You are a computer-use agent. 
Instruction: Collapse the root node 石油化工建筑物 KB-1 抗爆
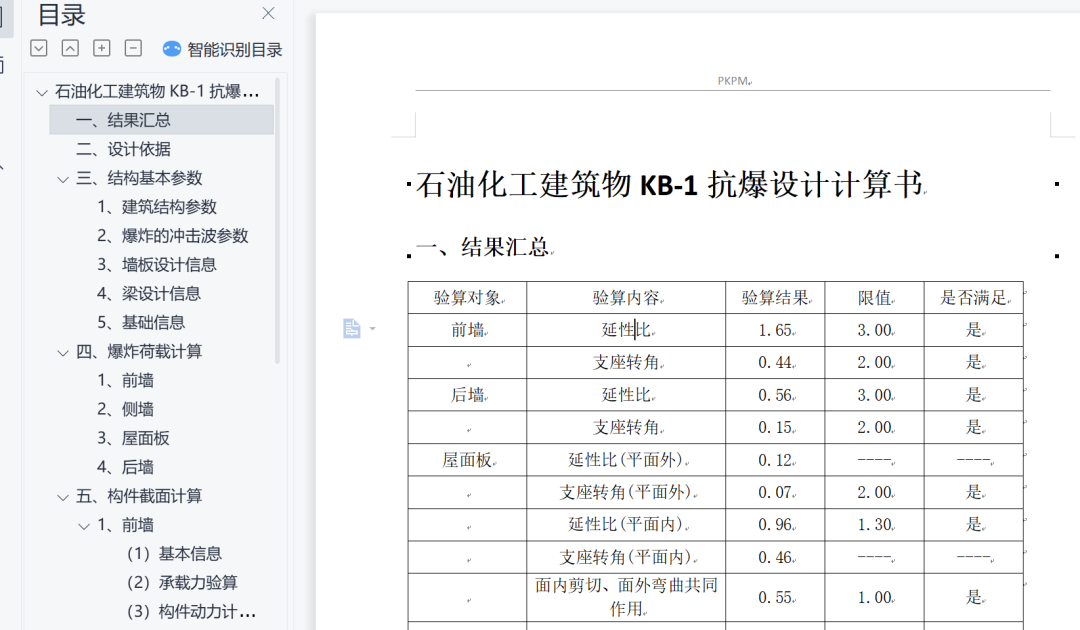click(x=41, y=90)
